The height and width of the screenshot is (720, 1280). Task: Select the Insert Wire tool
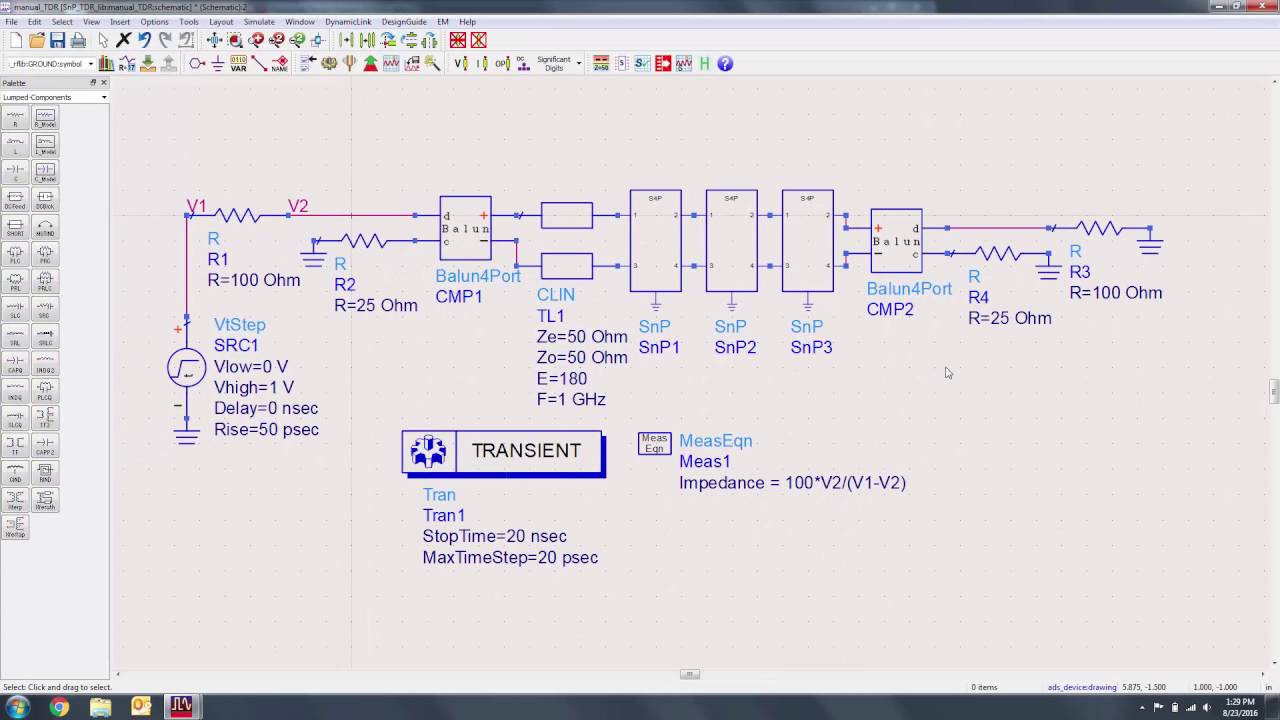pos(259,63)
